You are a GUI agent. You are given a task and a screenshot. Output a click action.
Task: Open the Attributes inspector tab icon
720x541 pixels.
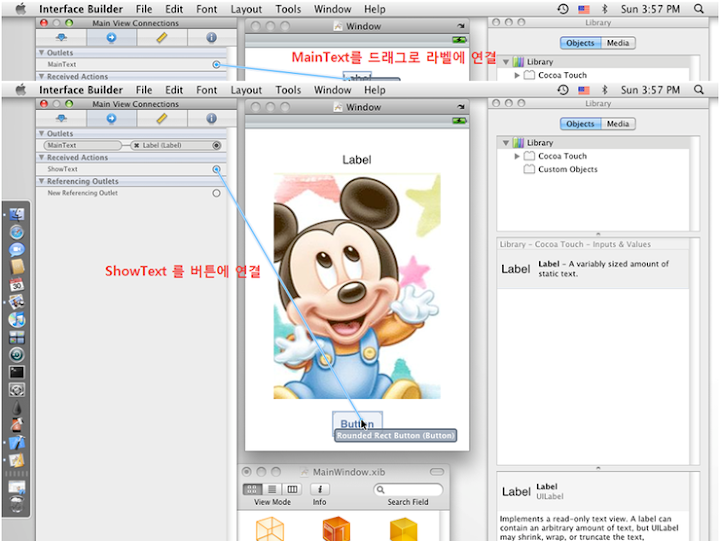(x=60, y=119)
